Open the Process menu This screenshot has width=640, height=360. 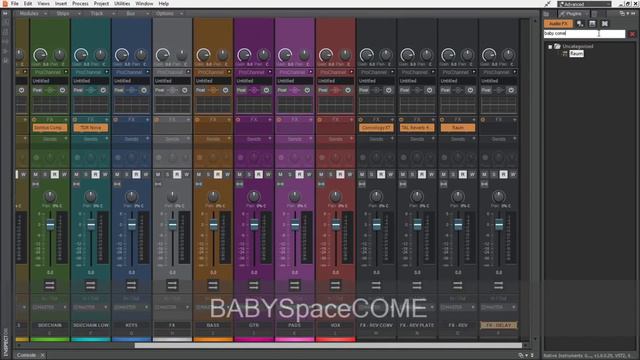[x=80, y=4]
